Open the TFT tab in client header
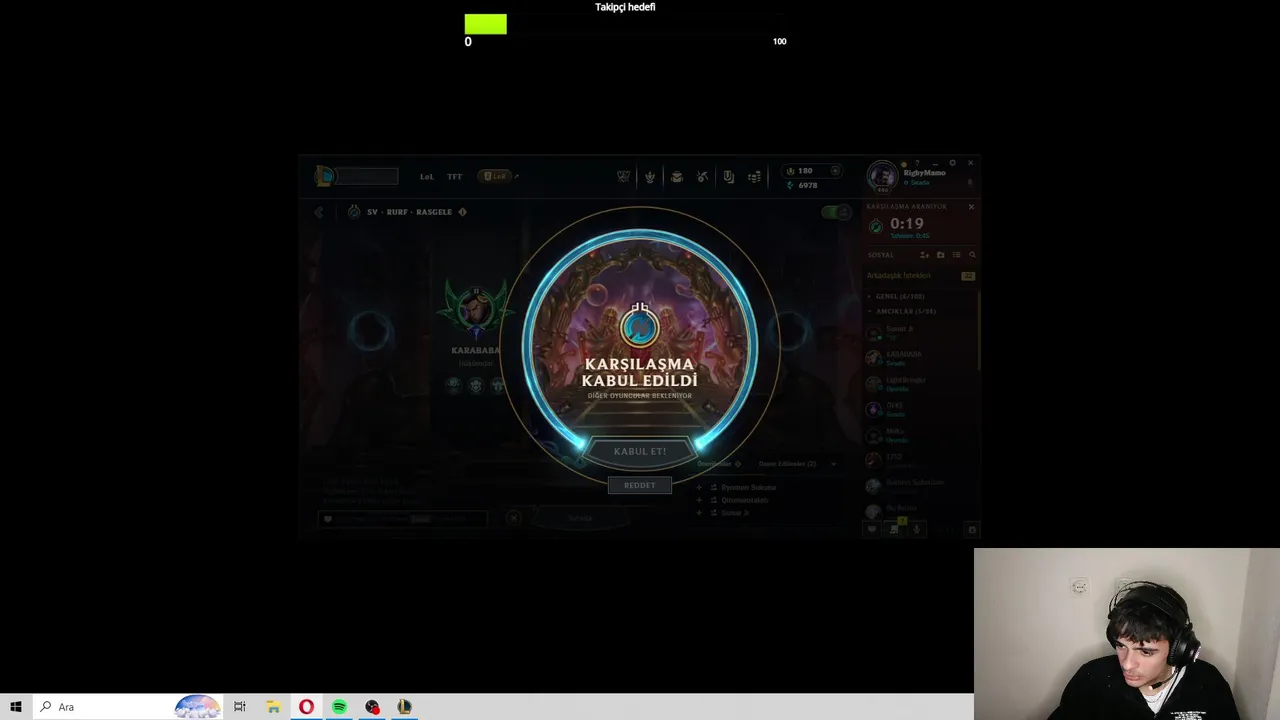The height and width of the screenshot is (720, 1280). click(455, 177)
